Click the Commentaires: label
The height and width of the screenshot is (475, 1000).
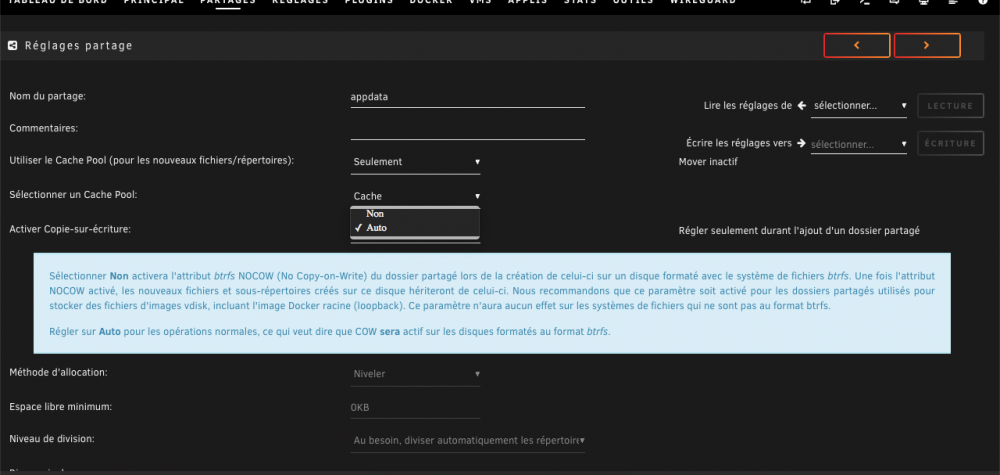tap(43, 128)
